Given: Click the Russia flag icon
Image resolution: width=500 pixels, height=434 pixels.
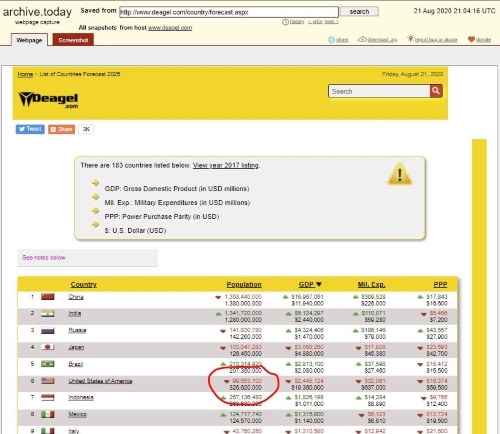Looking at the screenshot, I should click(48, 330).
